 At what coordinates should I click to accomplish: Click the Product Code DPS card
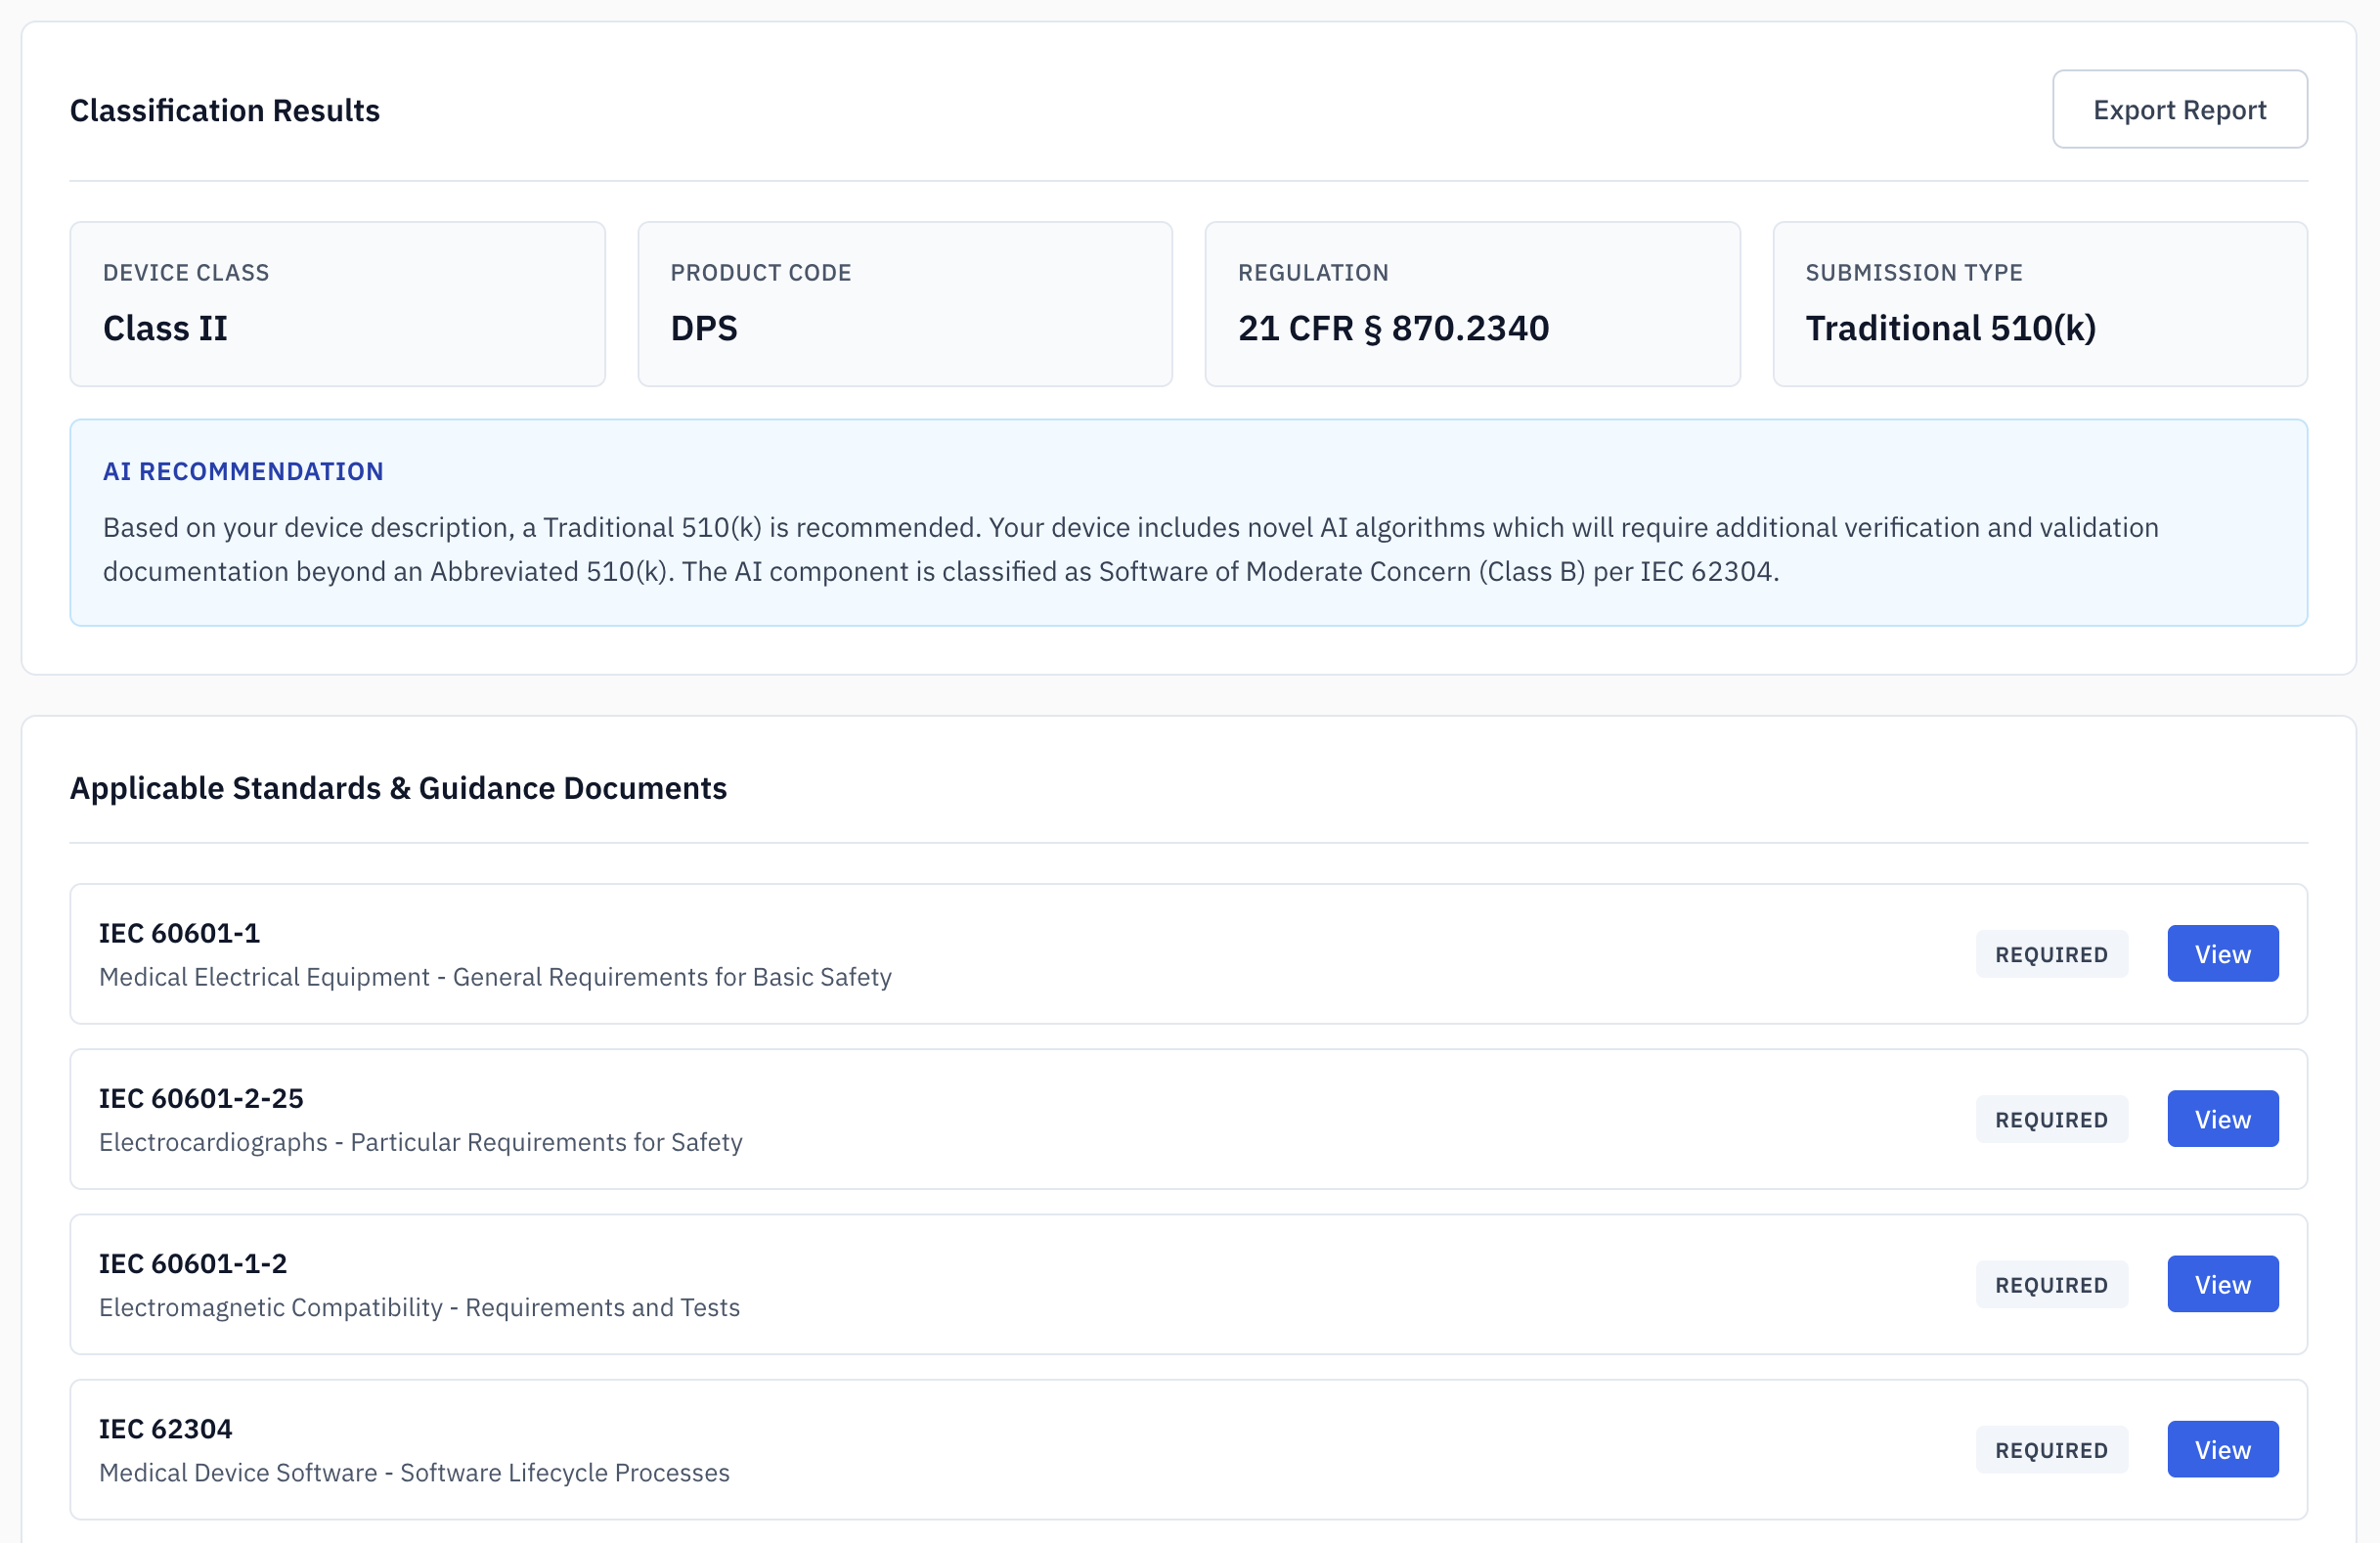[904, 304]
